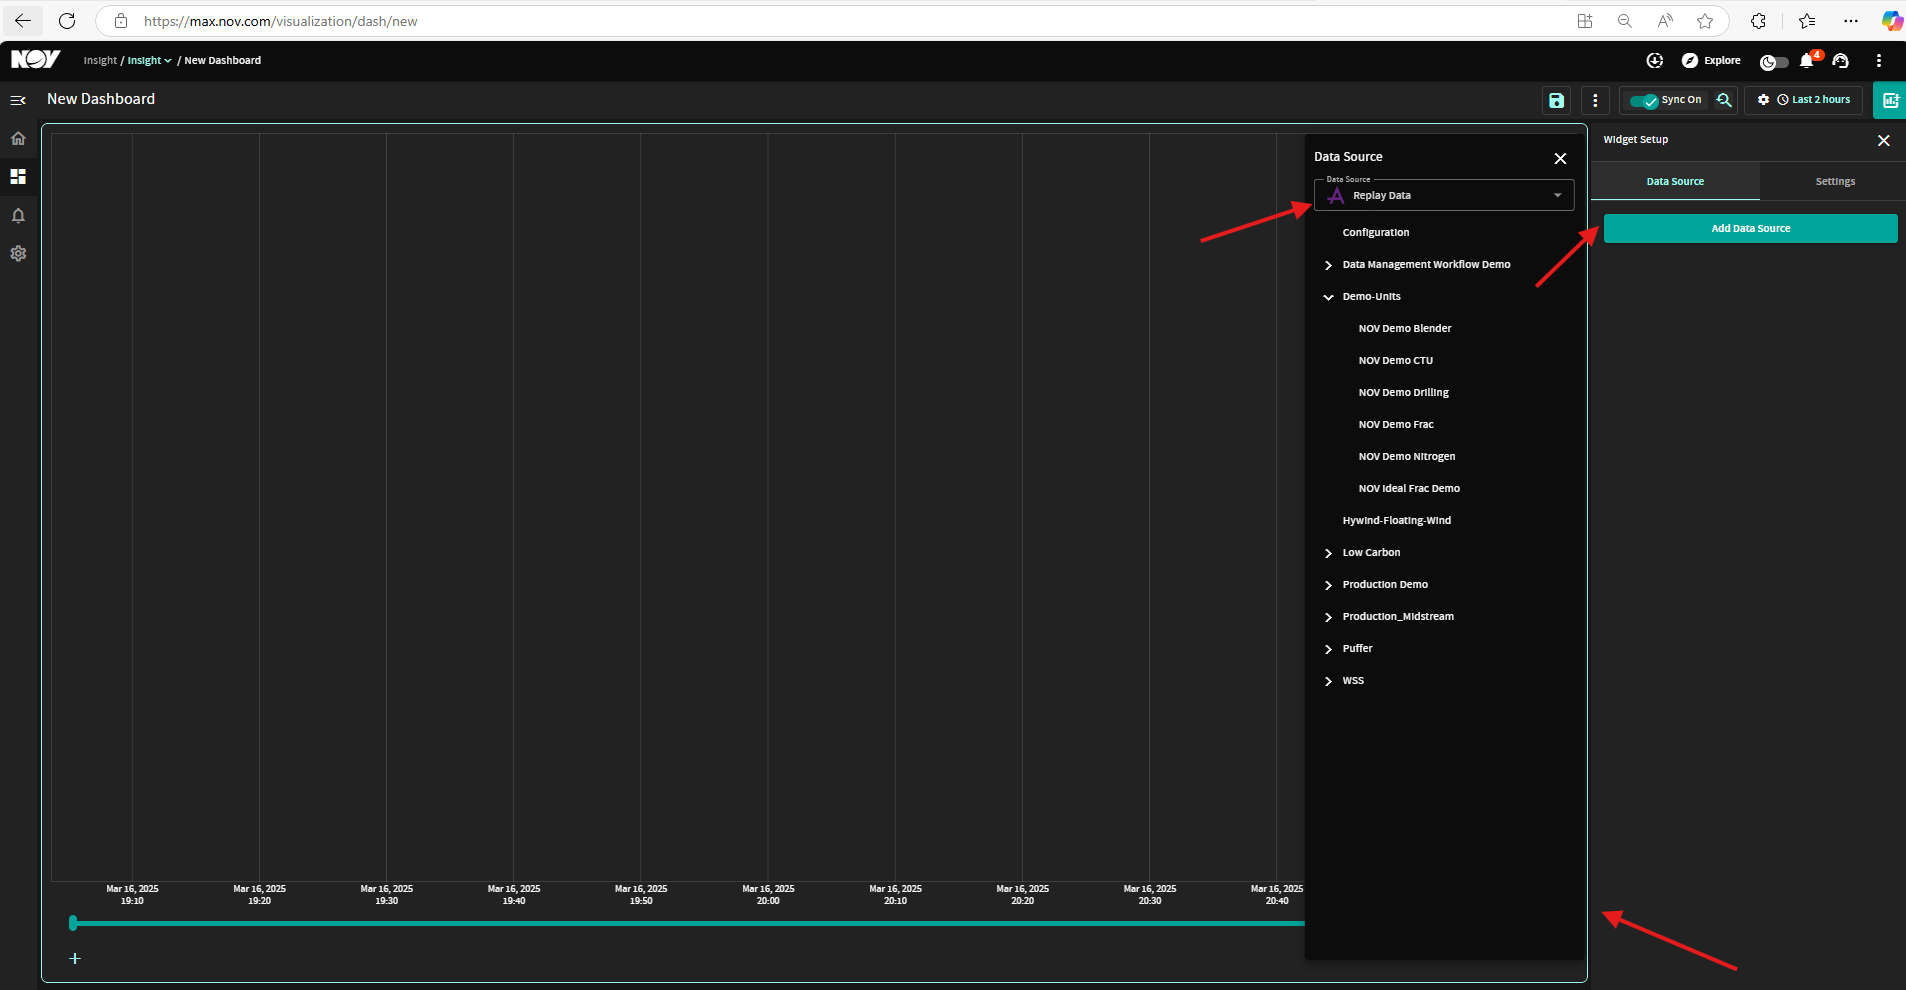Image resolution: width=1906 pixels, height=990 pixels.
Task: Go to Home in the sidebar
Action: [x=18, y=138]
